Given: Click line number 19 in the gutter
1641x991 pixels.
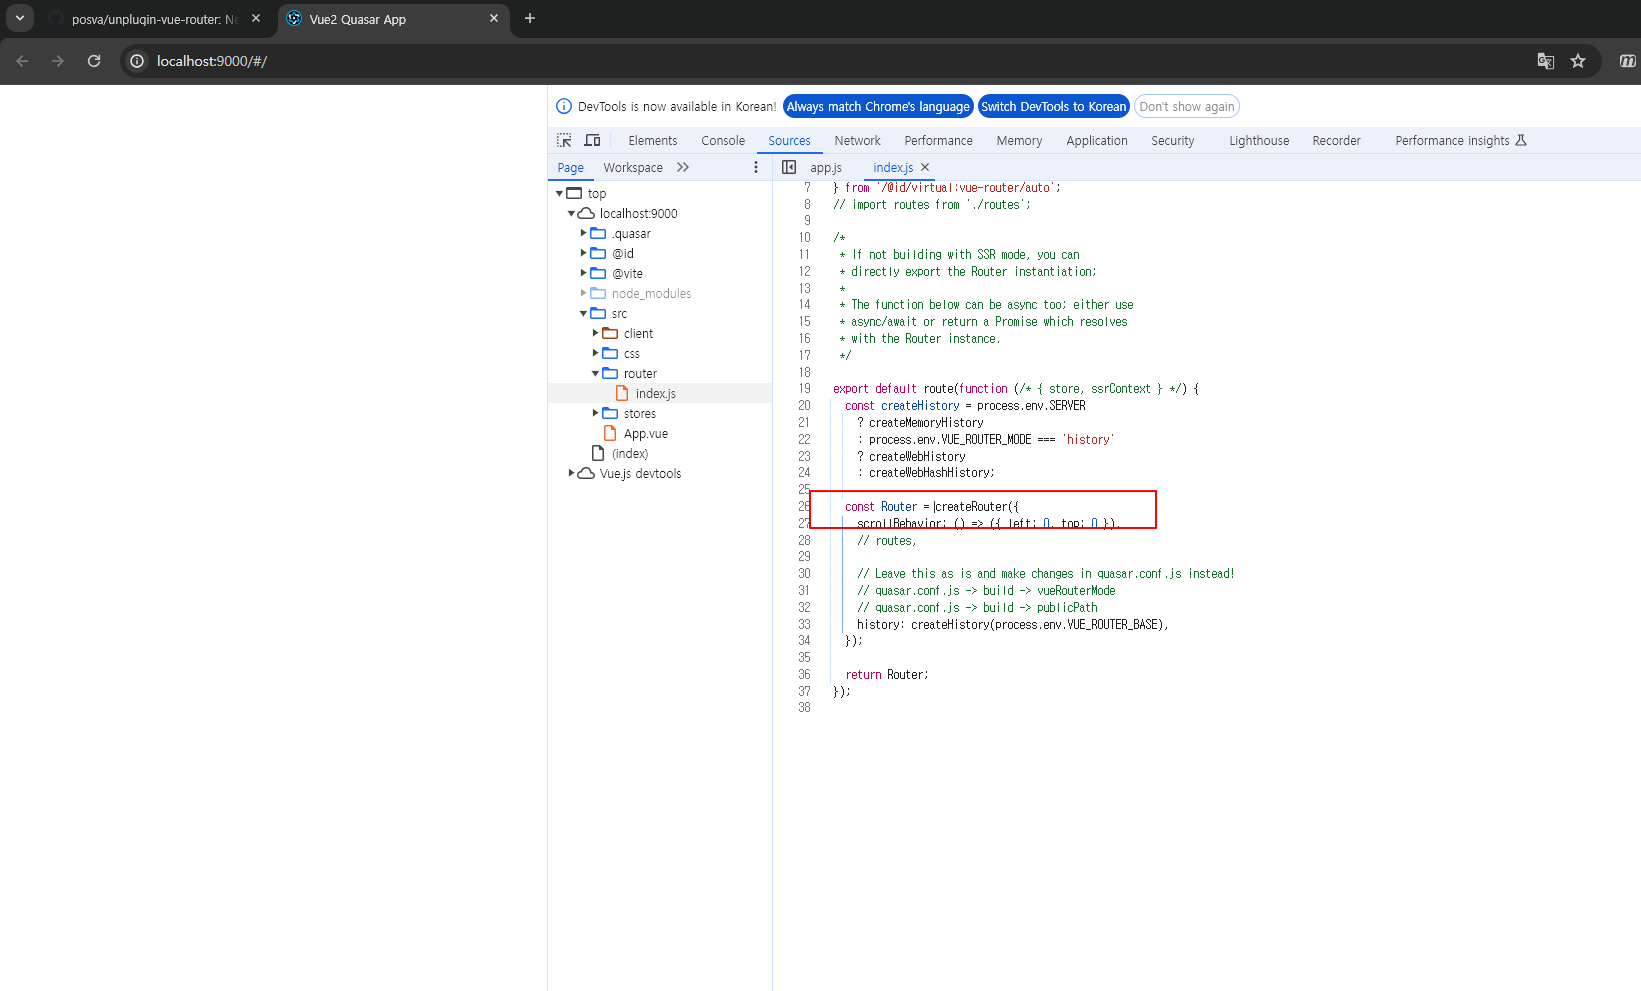Looking at the screenshot, I should tap(804, 389).
